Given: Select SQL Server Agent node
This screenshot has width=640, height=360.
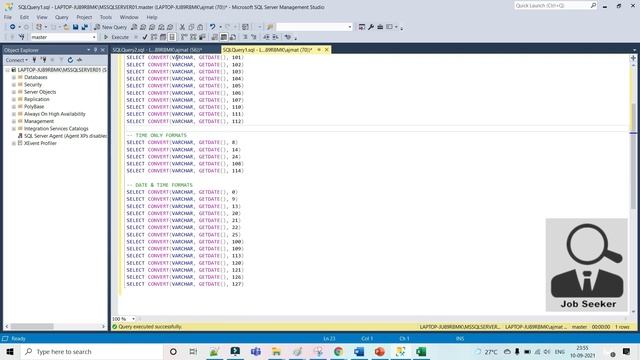Looking at the screenshot, I should (x=65, y=136).
